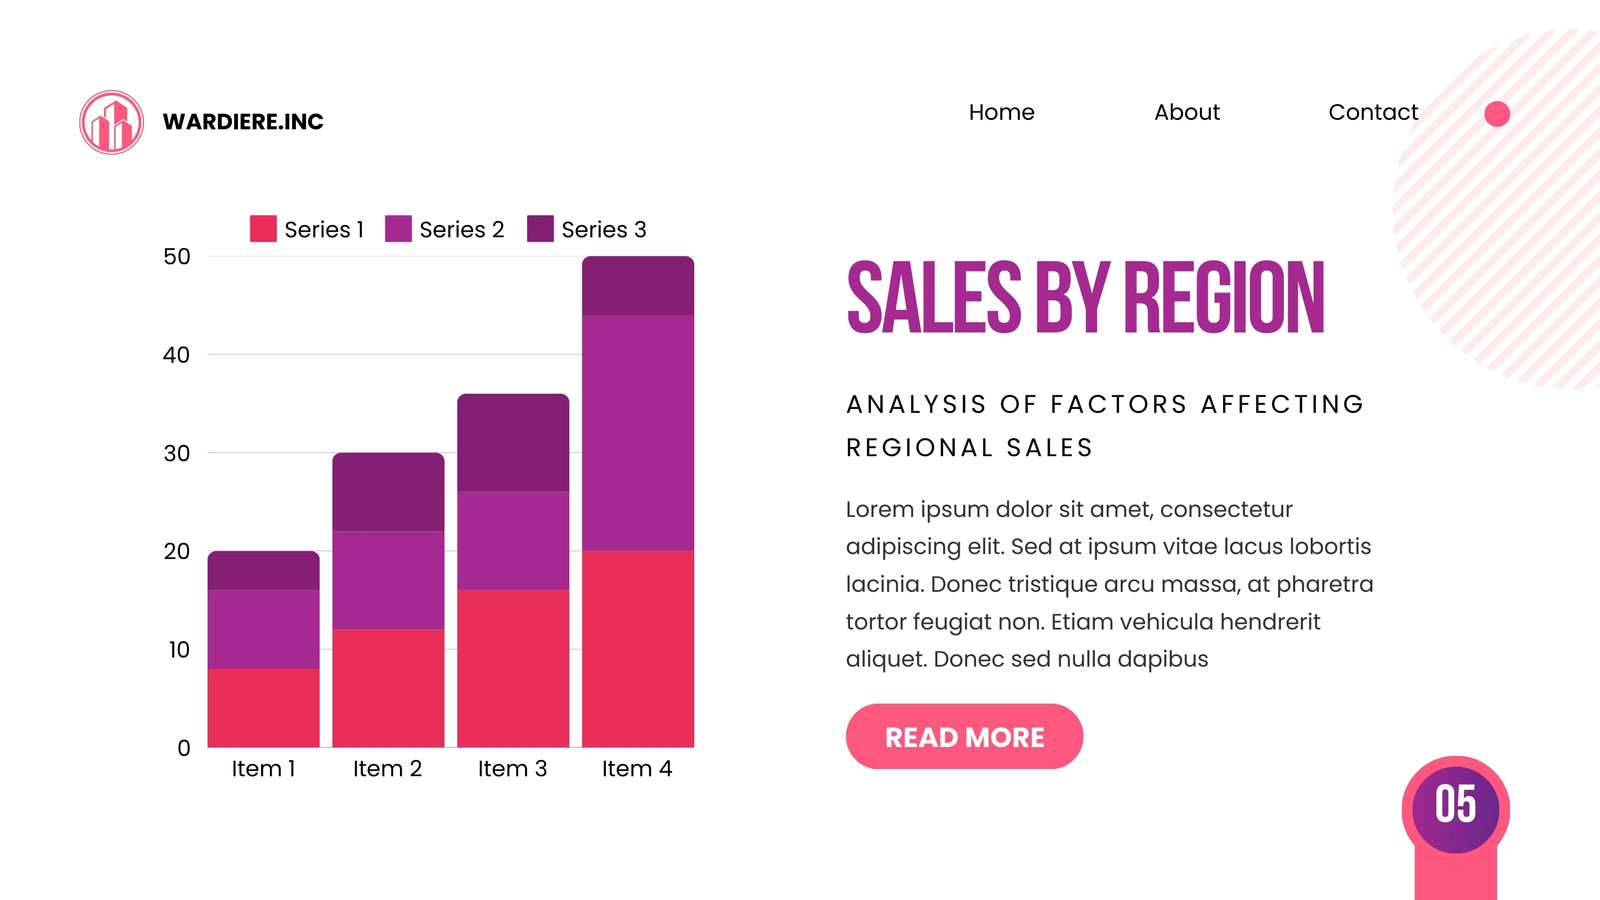This screenshot has height=900, width=1600.
Task: Click the Series 3 legend label
Action: 604,230
